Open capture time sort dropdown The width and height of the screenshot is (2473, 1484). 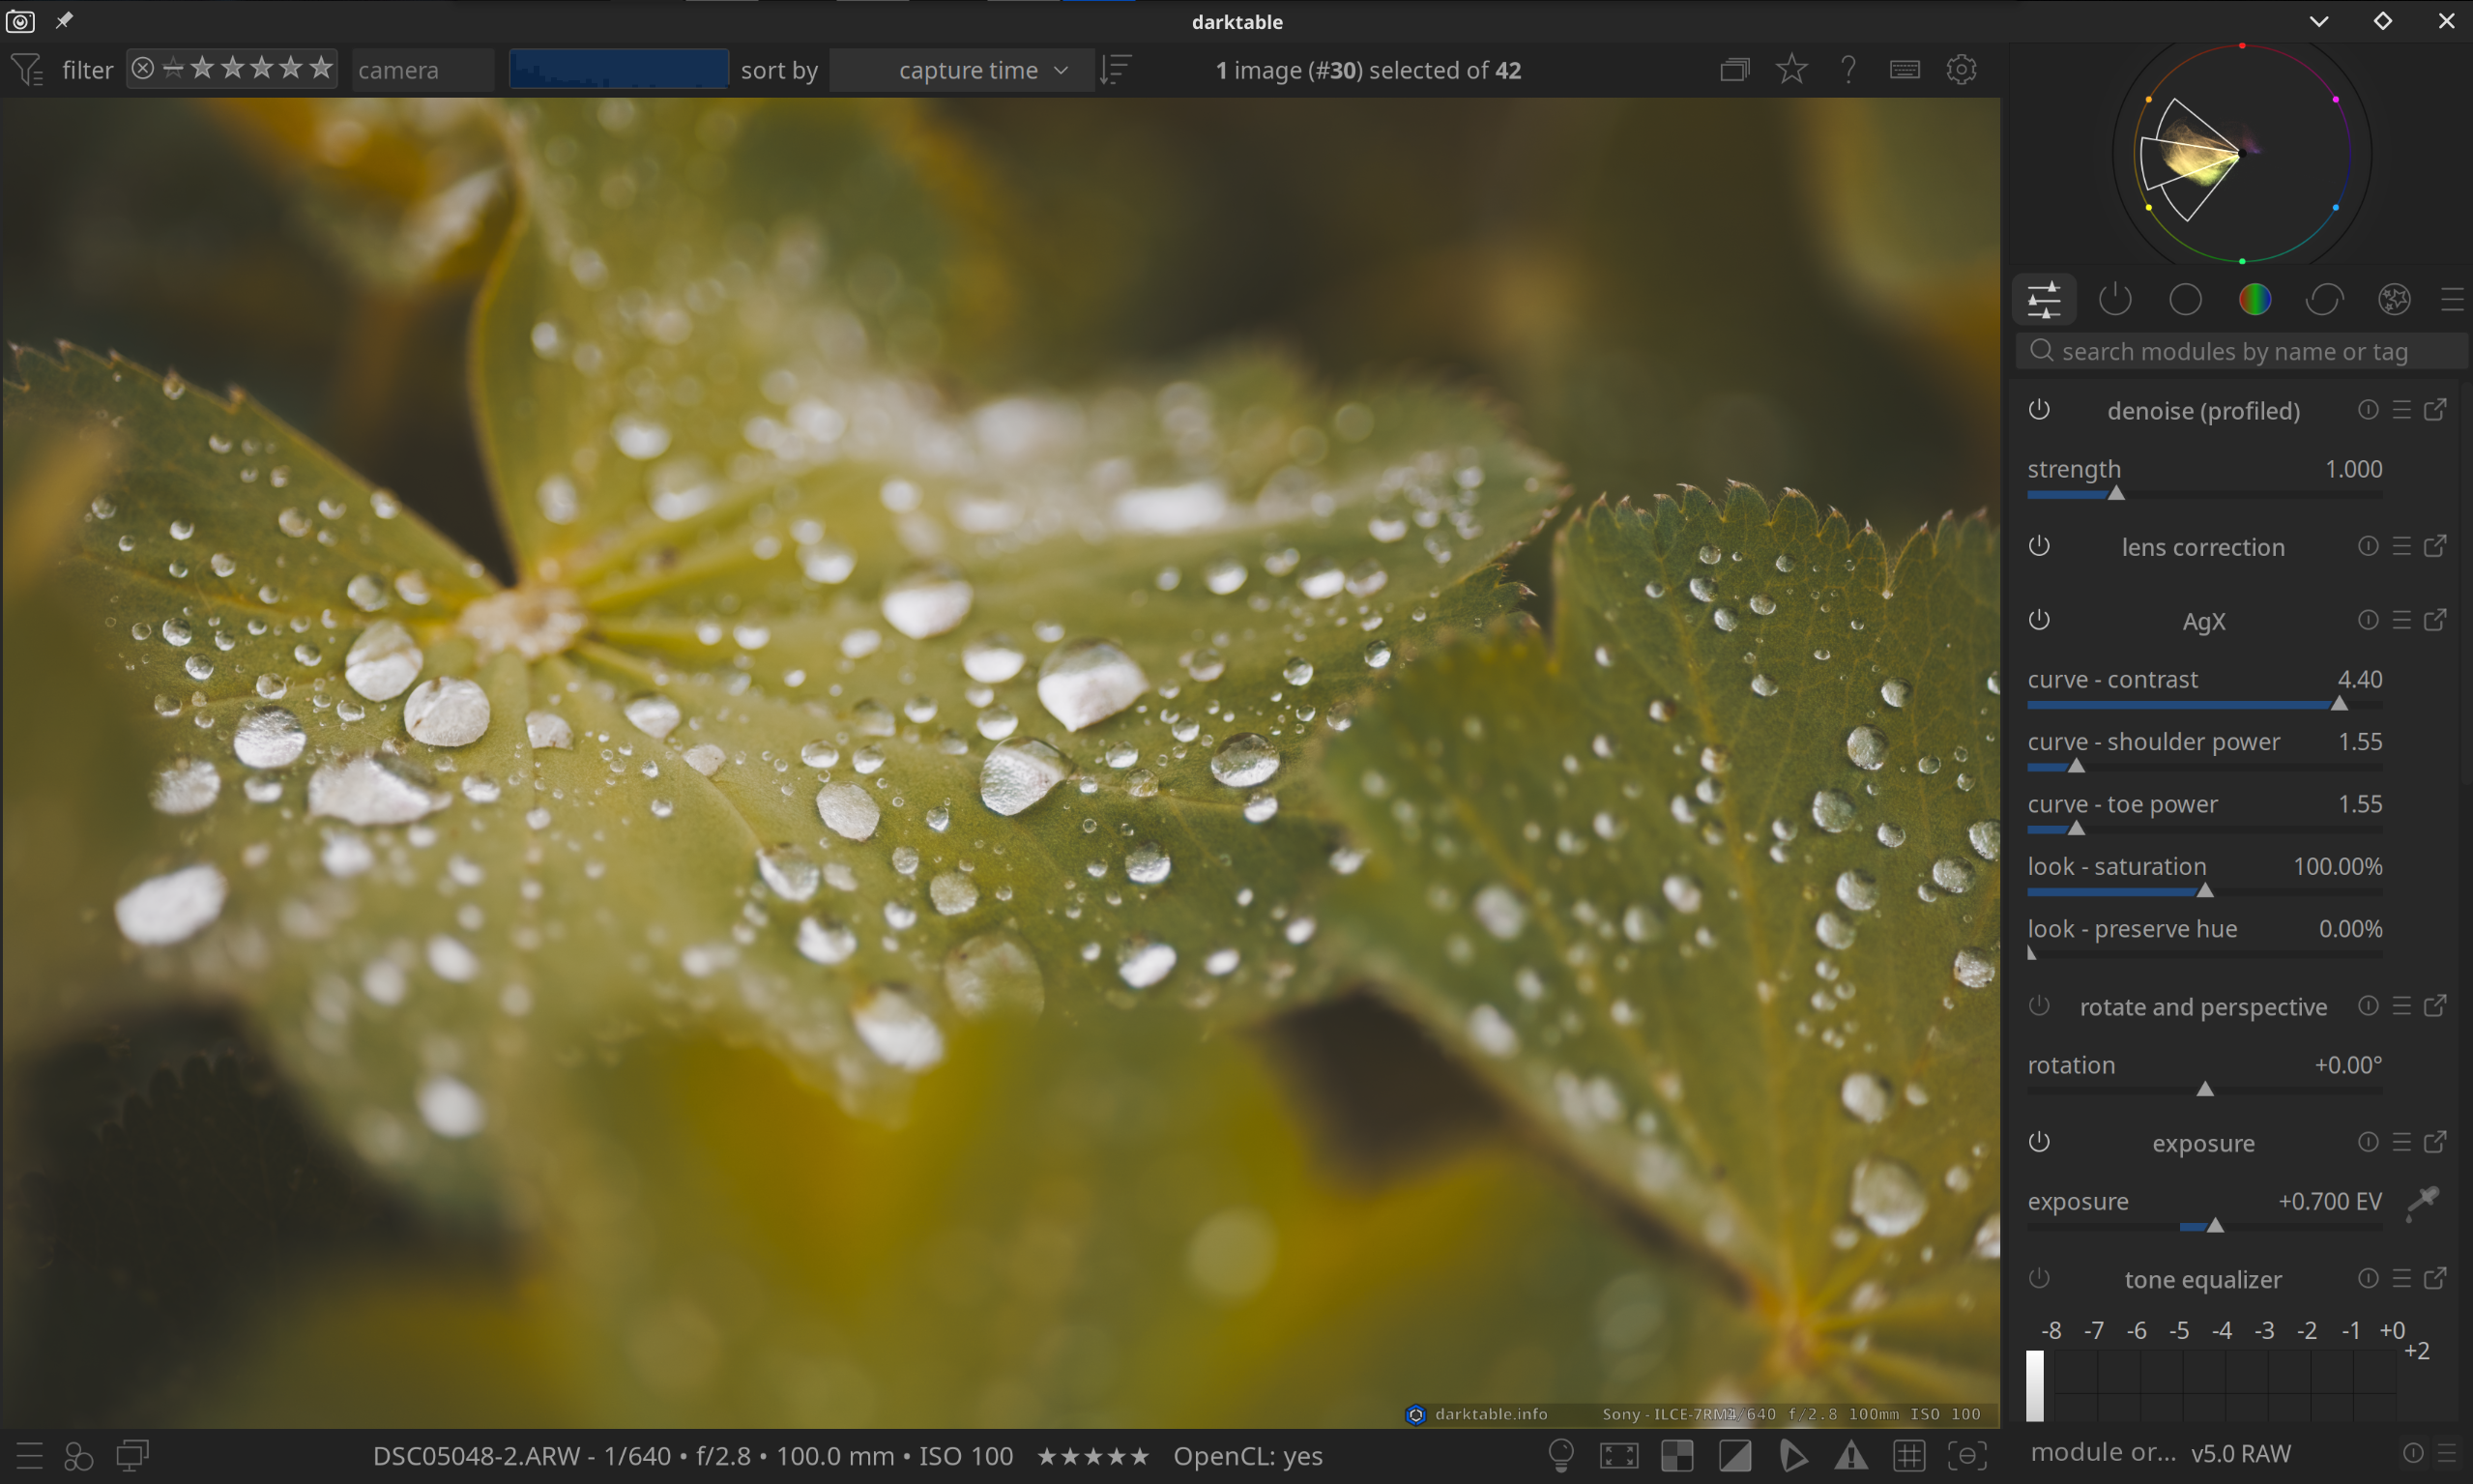(965, 70)
